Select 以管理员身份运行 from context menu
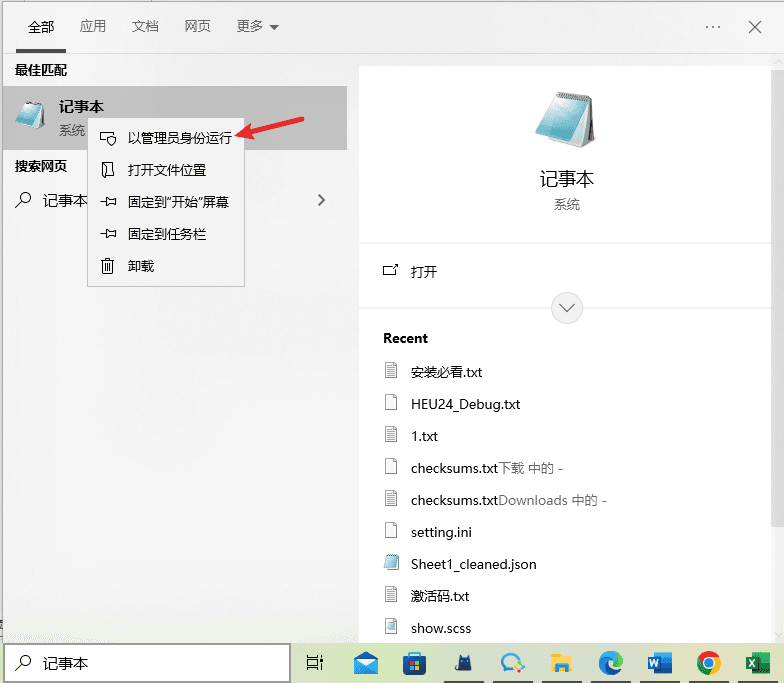Image resolution: width=784 pixels, height=683 pixels. click(179, 138)
